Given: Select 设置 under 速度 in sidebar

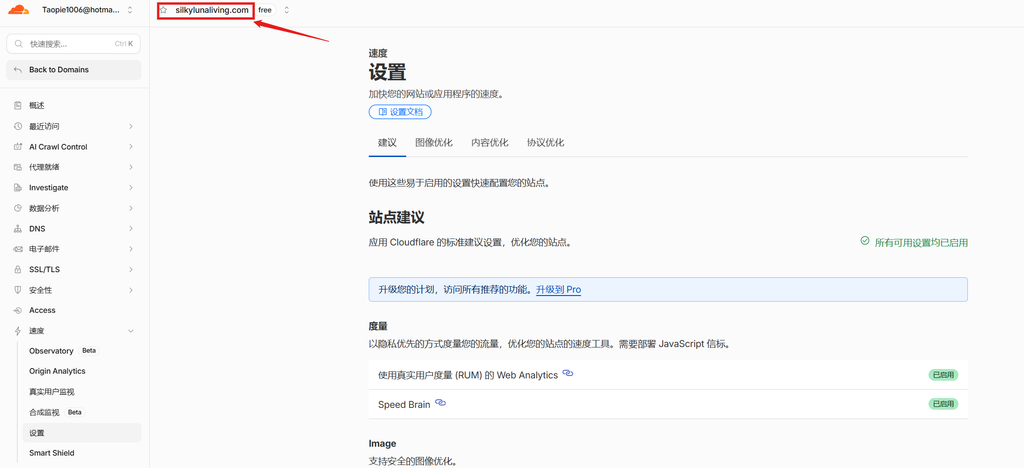Looking at the screenshot, I should coord(82,433).
